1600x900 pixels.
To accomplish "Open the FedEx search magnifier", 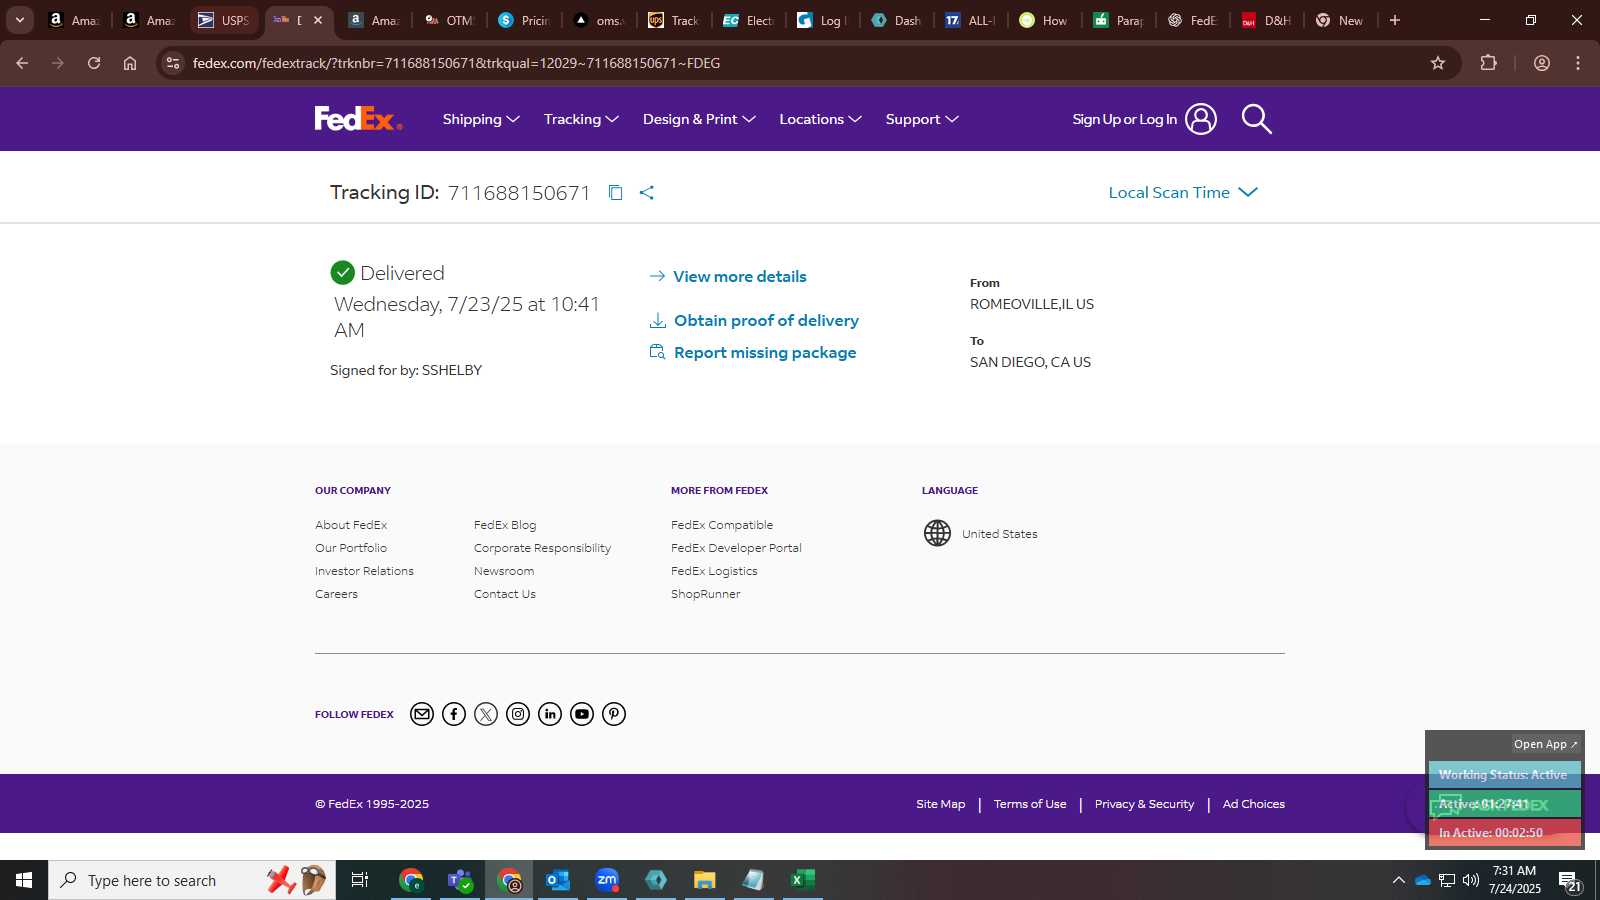I will (x=1256, y=119).
